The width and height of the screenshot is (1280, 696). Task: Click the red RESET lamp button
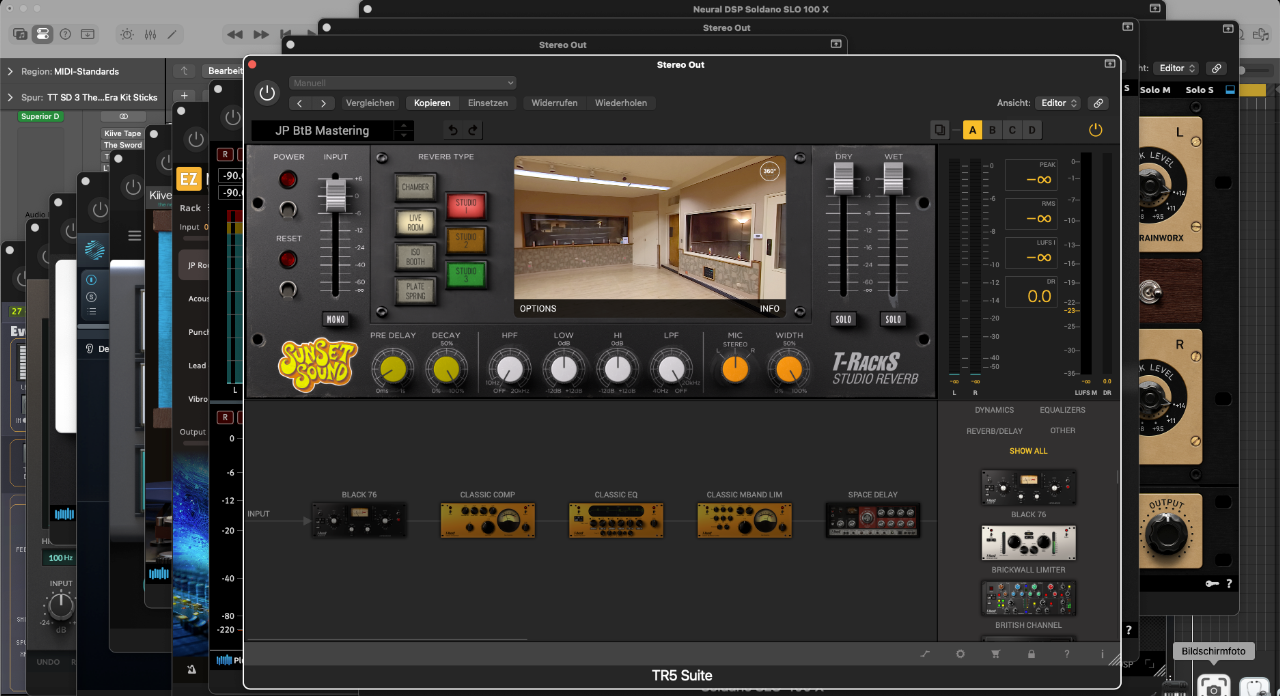288,260
